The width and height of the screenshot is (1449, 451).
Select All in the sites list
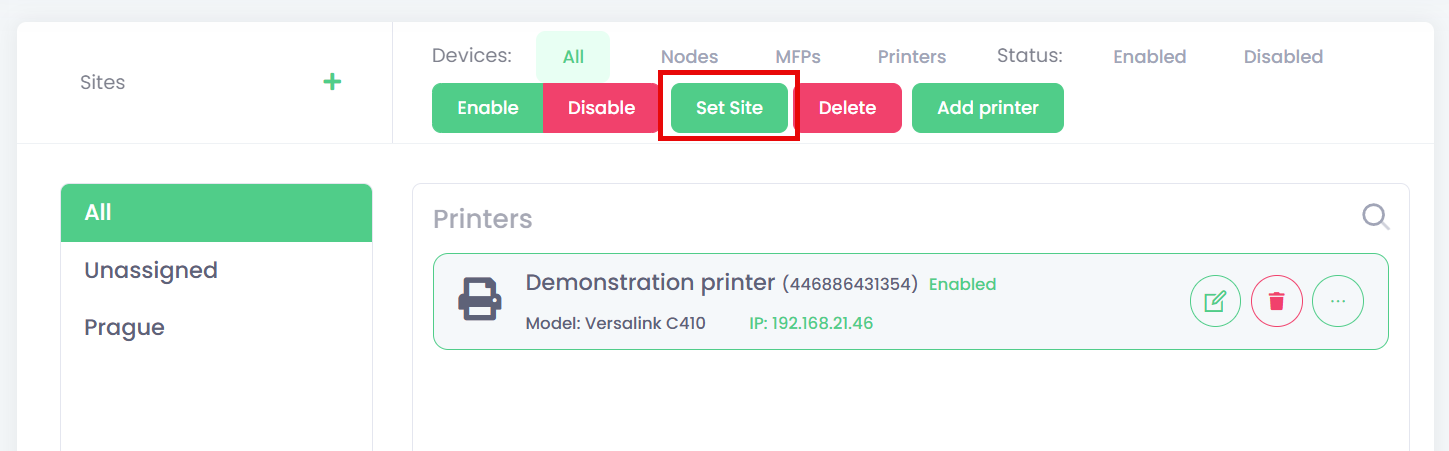click(216, 213)
